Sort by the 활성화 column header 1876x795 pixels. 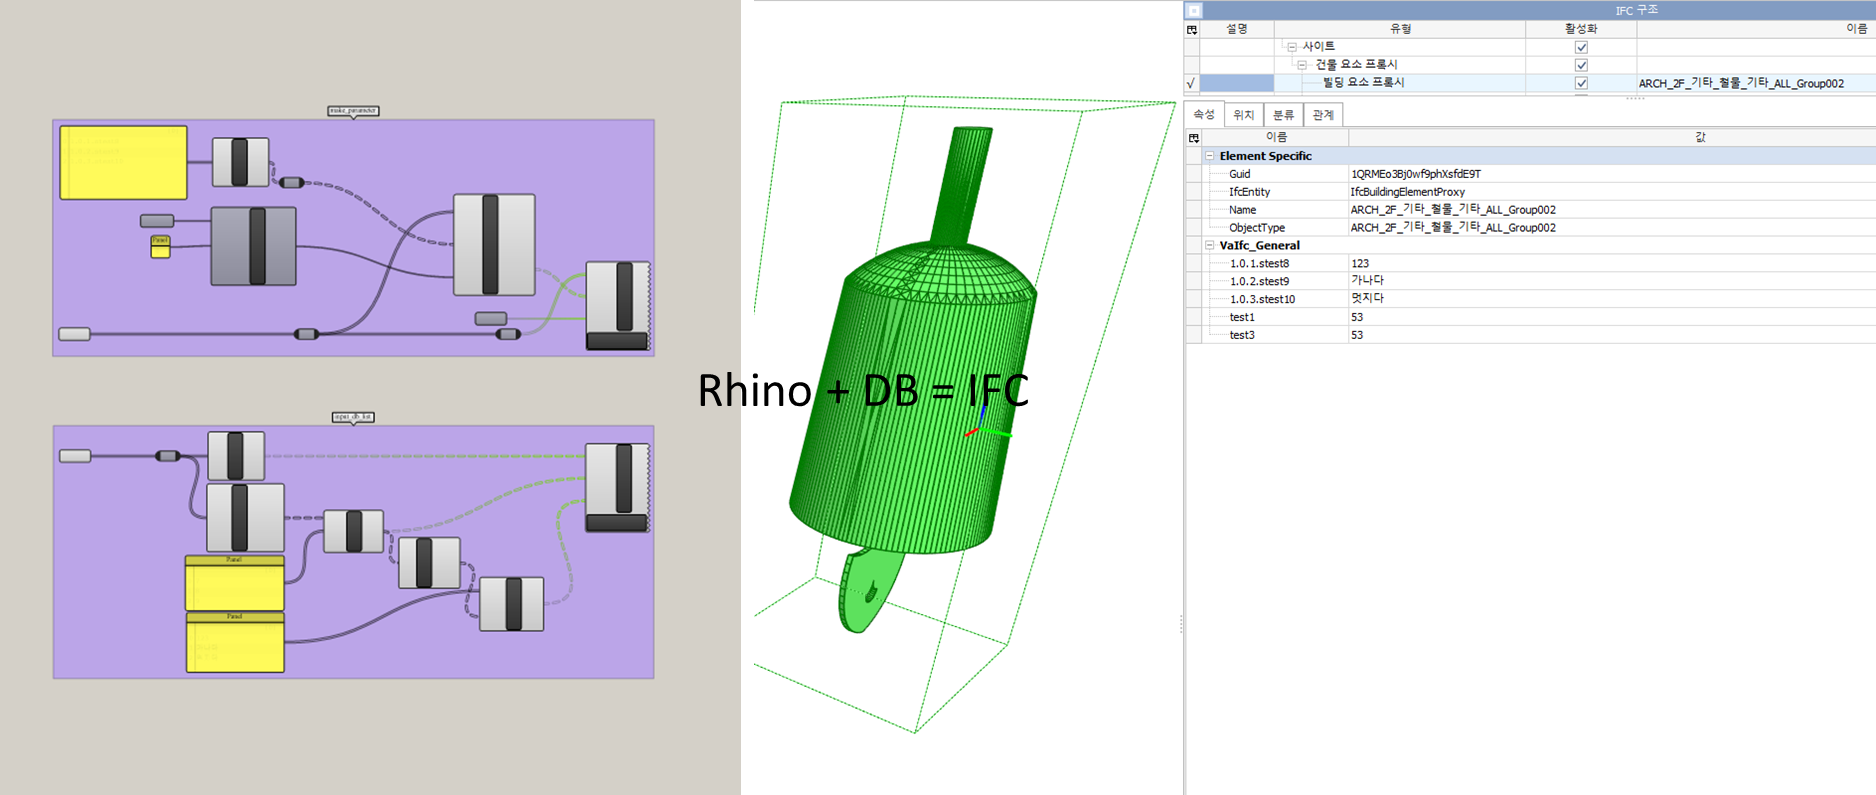click(1581, 29)
